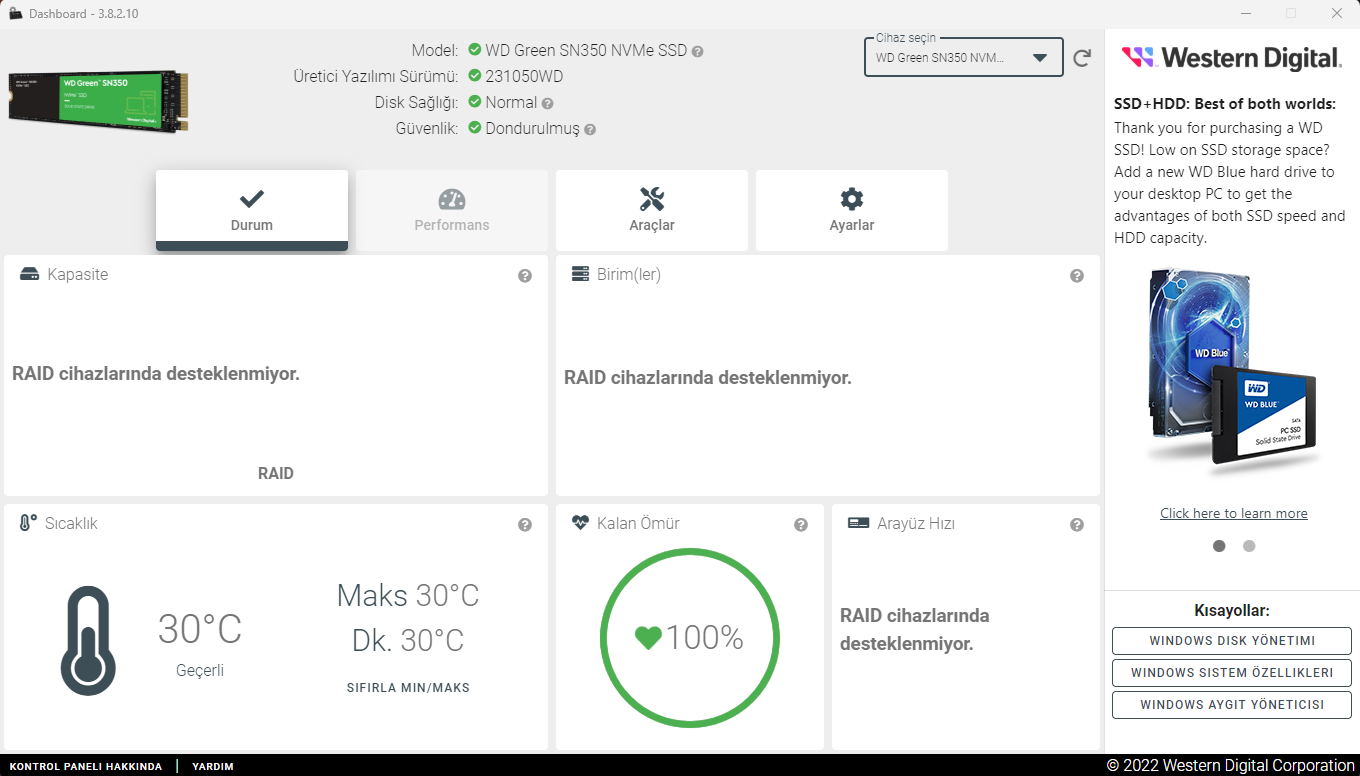1360x776 pixels.
Task: Click the 2022 Western Digital Corporation copyright
Action: point(1230,766)
